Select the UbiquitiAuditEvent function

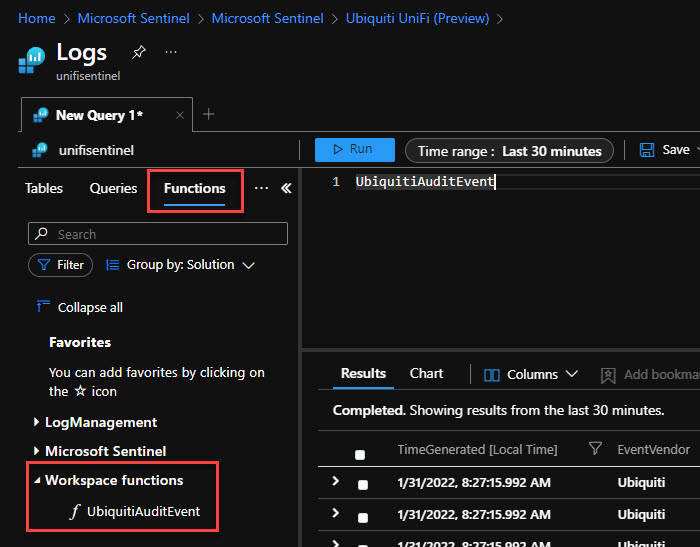click(x=135, y=511)
